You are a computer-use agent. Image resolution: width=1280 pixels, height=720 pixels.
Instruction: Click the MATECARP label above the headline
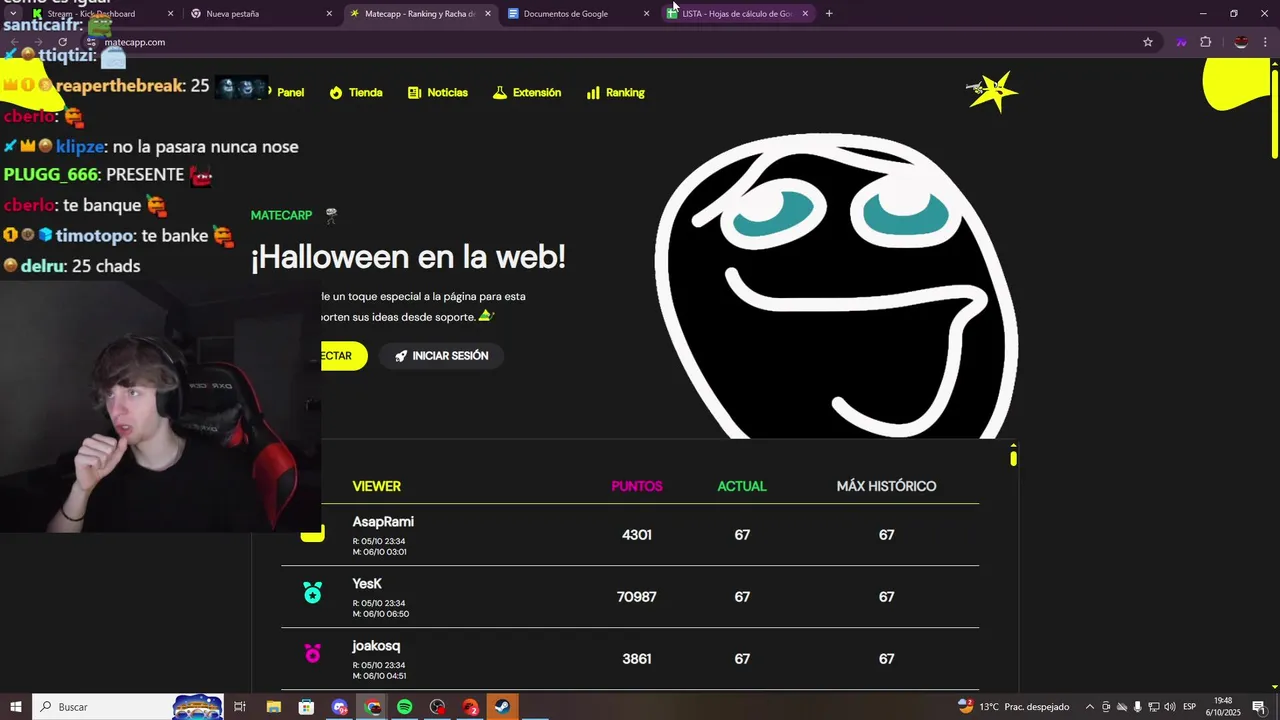(281, 215)
